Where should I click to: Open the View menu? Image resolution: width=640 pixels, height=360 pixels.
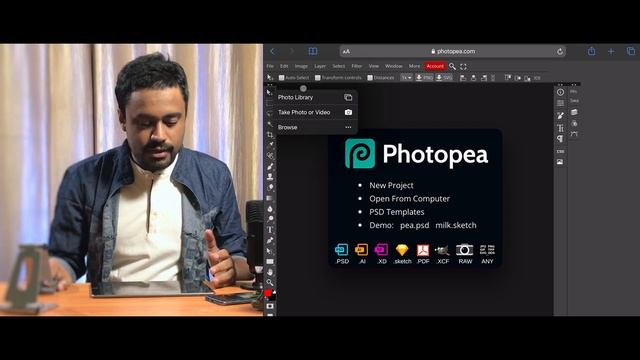(373, 66)
